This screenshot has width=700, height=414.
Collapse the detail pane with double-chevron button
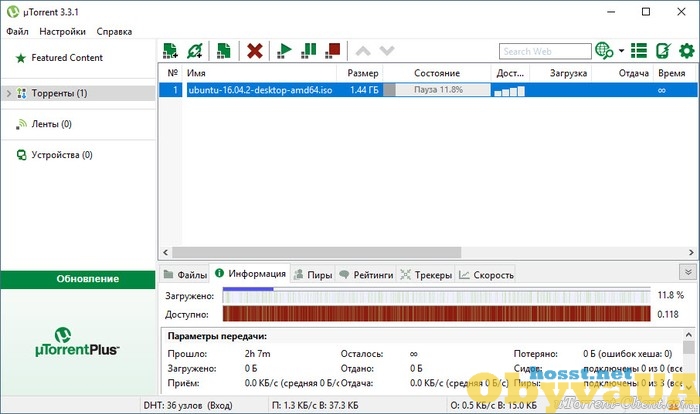click(688, 272)
